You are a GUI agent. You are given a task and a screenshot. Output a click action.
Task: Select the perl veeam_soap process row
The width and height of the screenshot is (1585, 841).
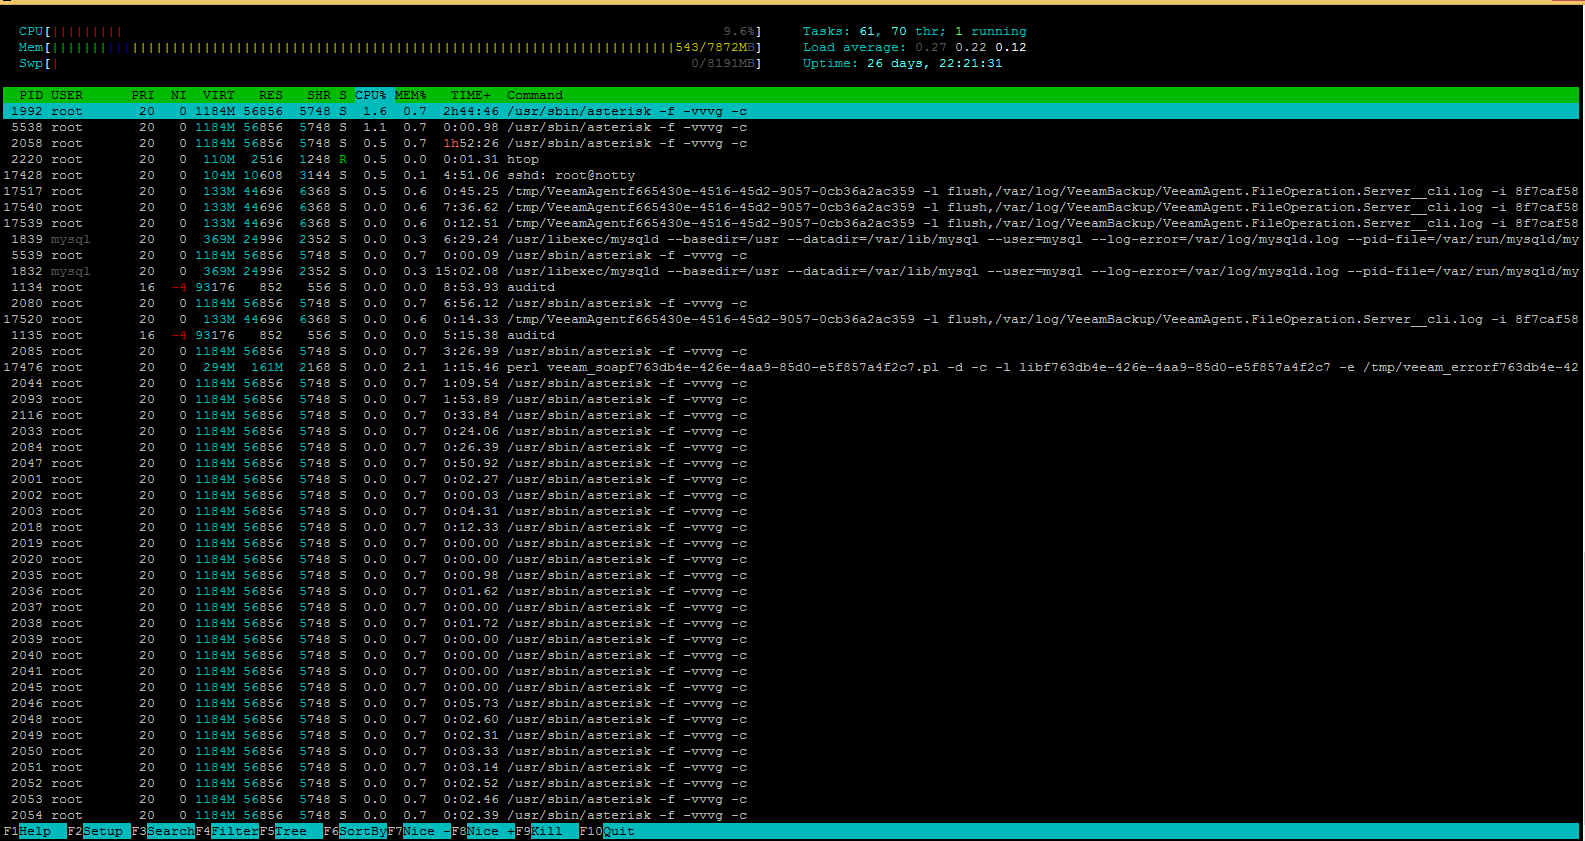[x=700, y=367]
